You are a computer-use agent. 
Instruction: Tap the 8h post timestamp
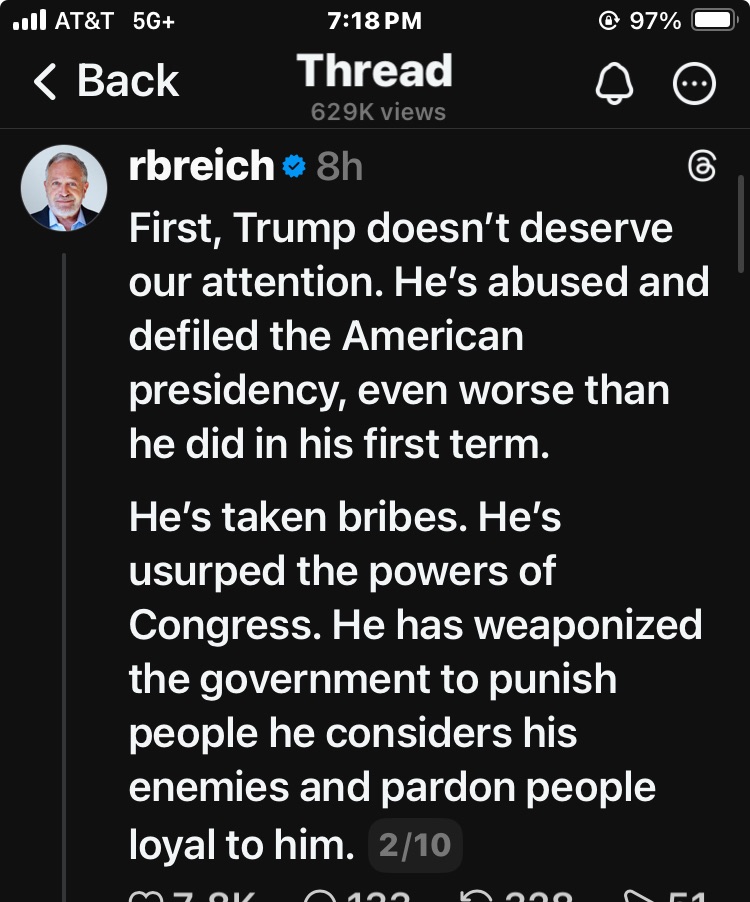tap(339, 167)
